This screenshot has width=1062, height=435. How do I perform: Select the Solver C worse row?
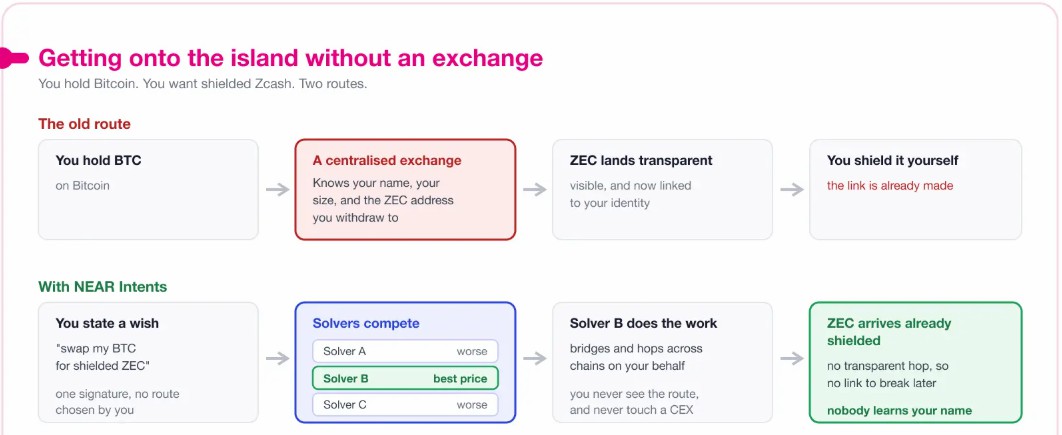click(x=405, y=405)
